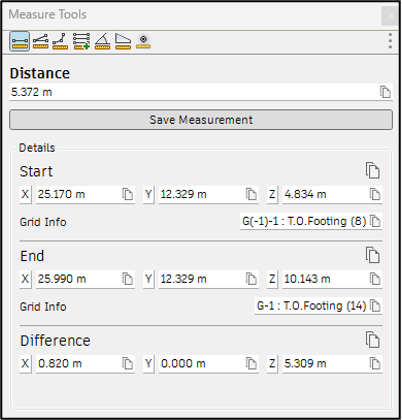Copy the End Z value 10.143 m
This screenshot has height=420, width=402.
[x=375, y=279]
